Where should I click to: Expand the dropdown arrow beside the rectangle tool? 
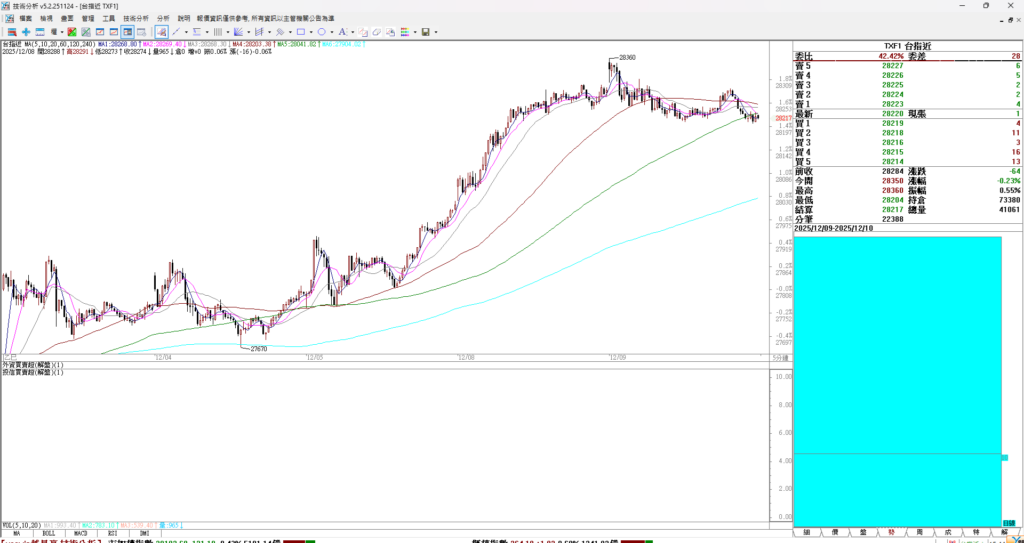pyautogui.click(x=311, y=32)
